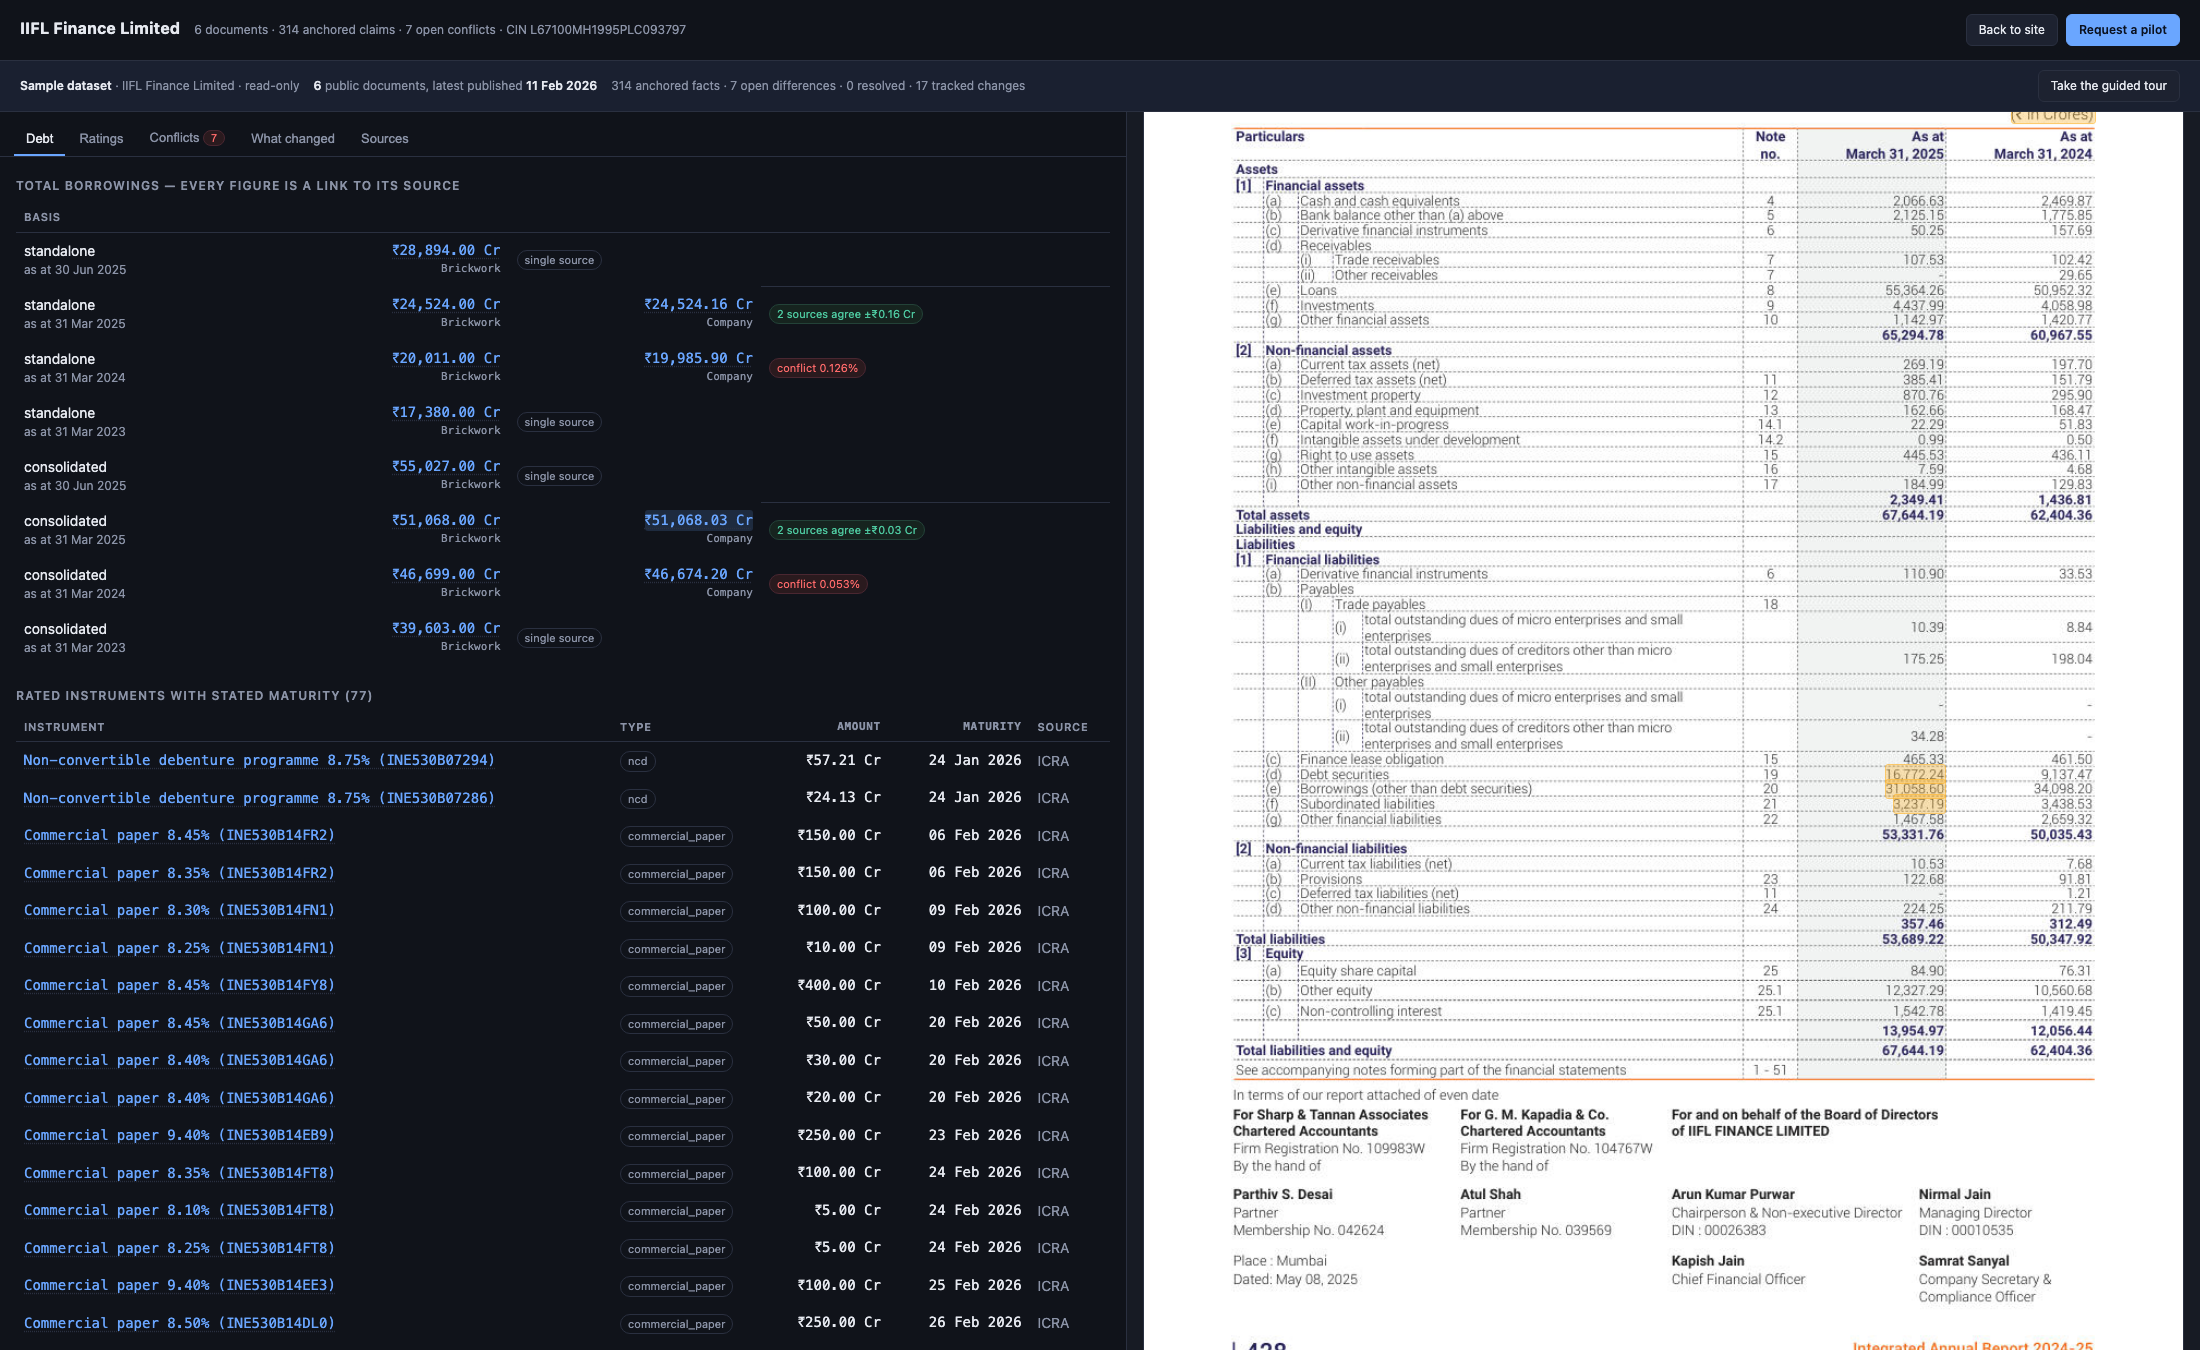Click single source badge for 30 Jun 2025 standalone
Screen dimensions: 2200x1350
pos(559,260)
